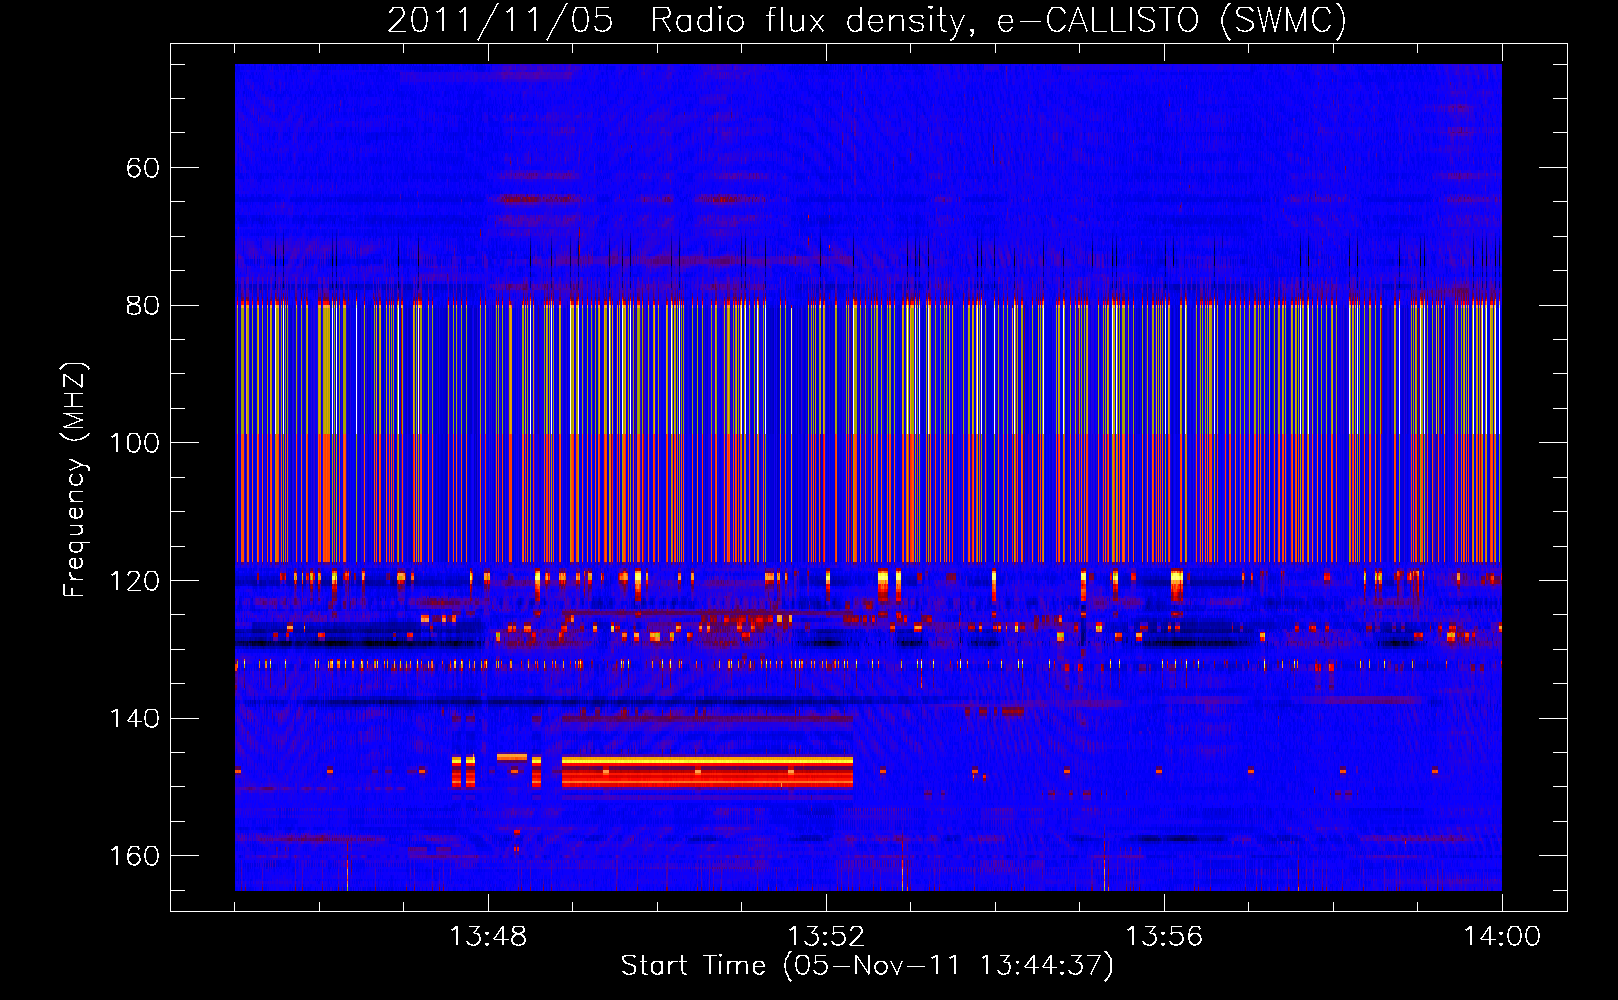
Task: Click the 80 frequency tick label
Action: (x=143, y=305)
